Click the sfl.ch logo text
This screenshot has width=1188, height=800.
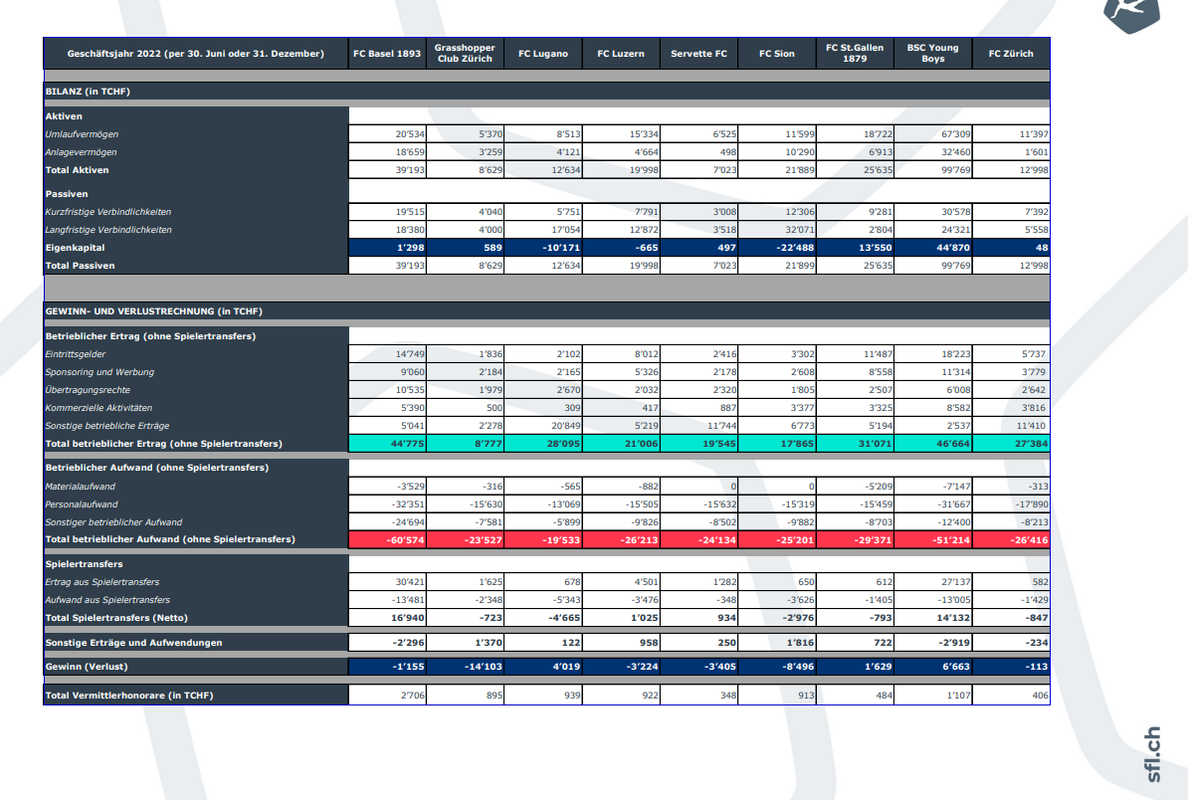tap(1152, 755)
